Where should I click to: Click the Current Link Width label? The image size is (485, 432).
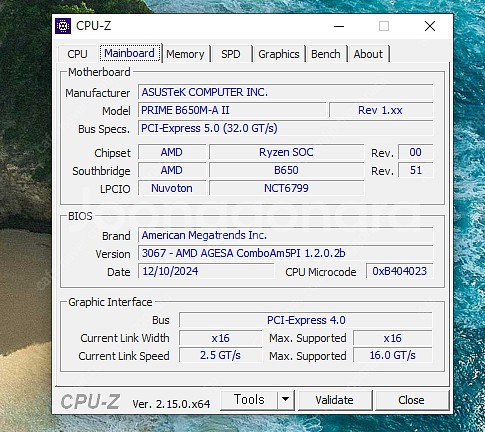pyautogui.click(x=125, y=338)
